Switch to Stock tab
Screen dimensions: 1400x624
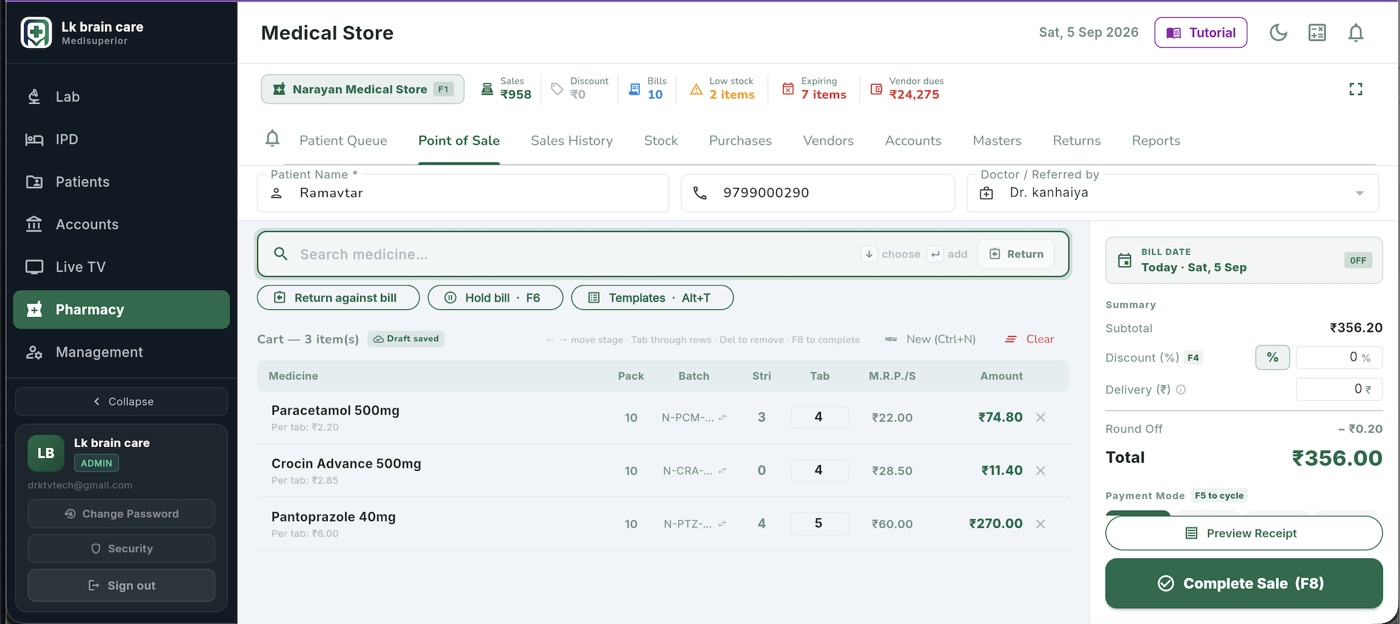660,140
